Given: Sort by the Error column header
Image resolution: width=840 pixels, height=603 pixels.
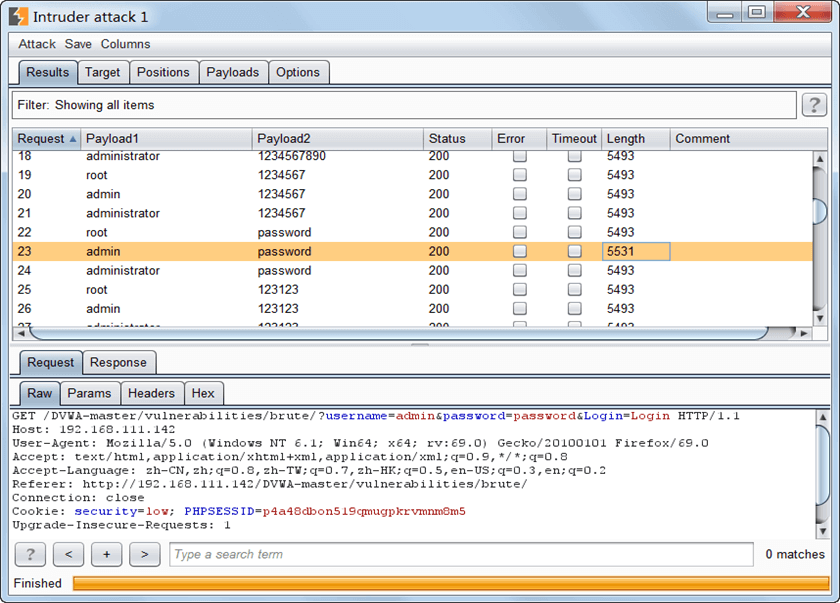Looking at the screenshot, I should click(519, 139).
